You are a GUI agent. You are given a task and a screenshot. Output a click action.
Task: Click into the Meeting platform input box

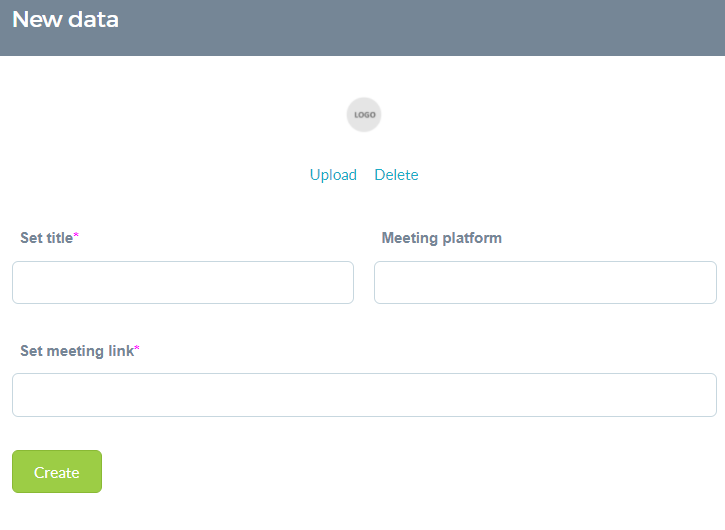(545, 283)
